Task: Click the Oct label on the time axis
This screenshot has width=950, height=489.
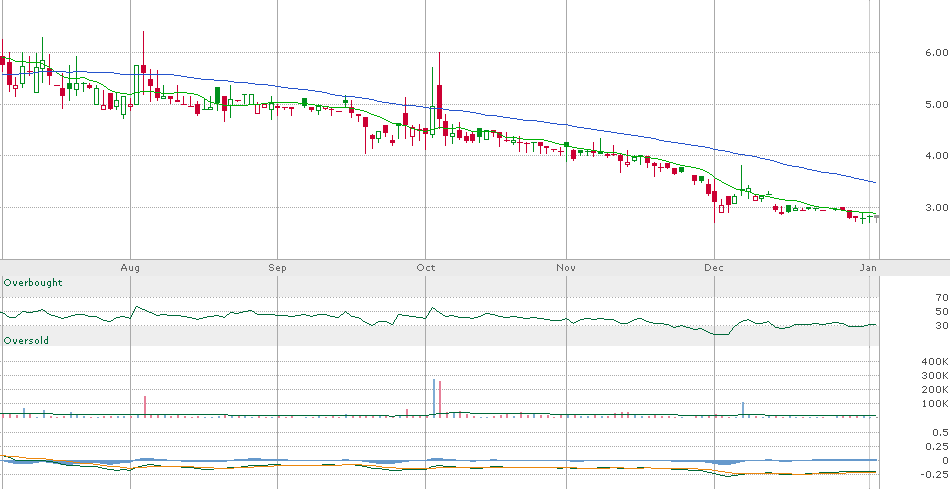Action: pyautogui.click(x=426, y=268)
